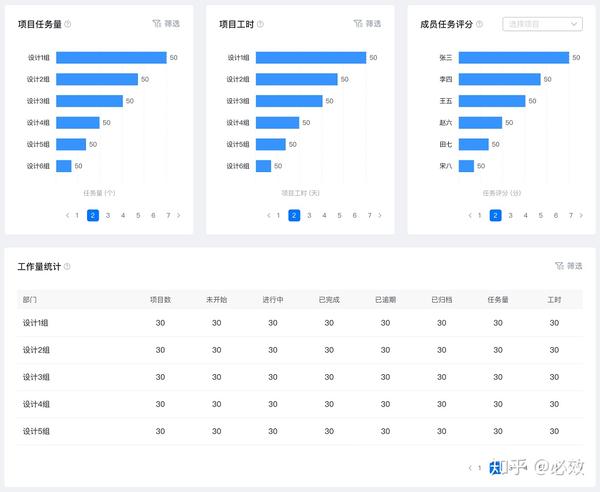Viewport: 600px width, 492px height.
Task: Click the help icon beside 工作量统计
Action: [x=68, y=267]
